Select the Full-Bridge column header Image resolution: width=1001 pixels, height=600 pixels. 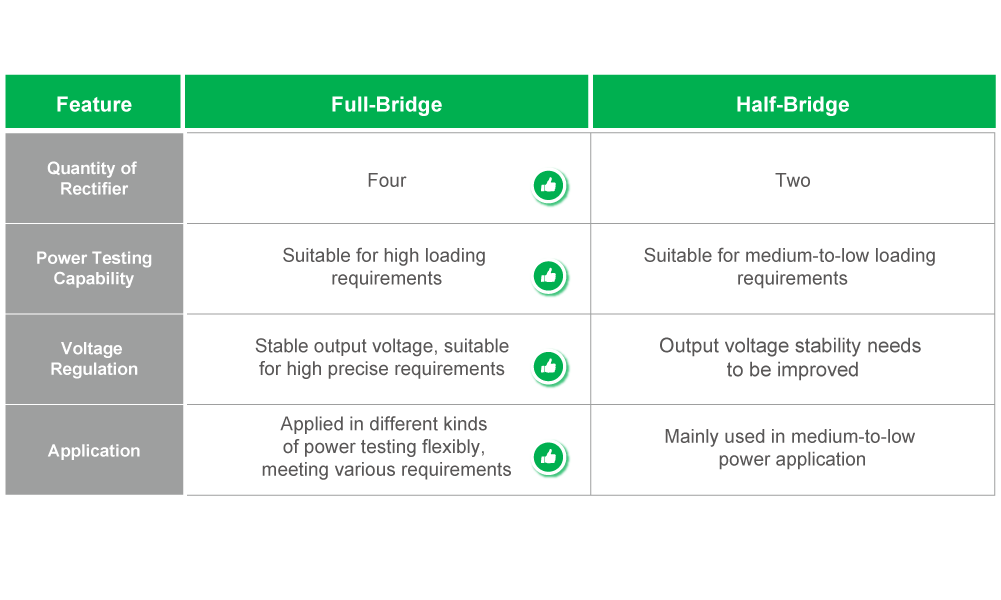386,101
